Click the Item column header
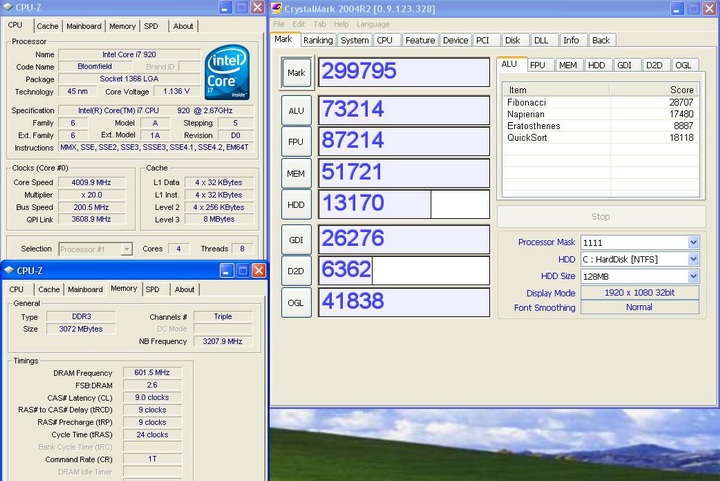 [557, 90]
